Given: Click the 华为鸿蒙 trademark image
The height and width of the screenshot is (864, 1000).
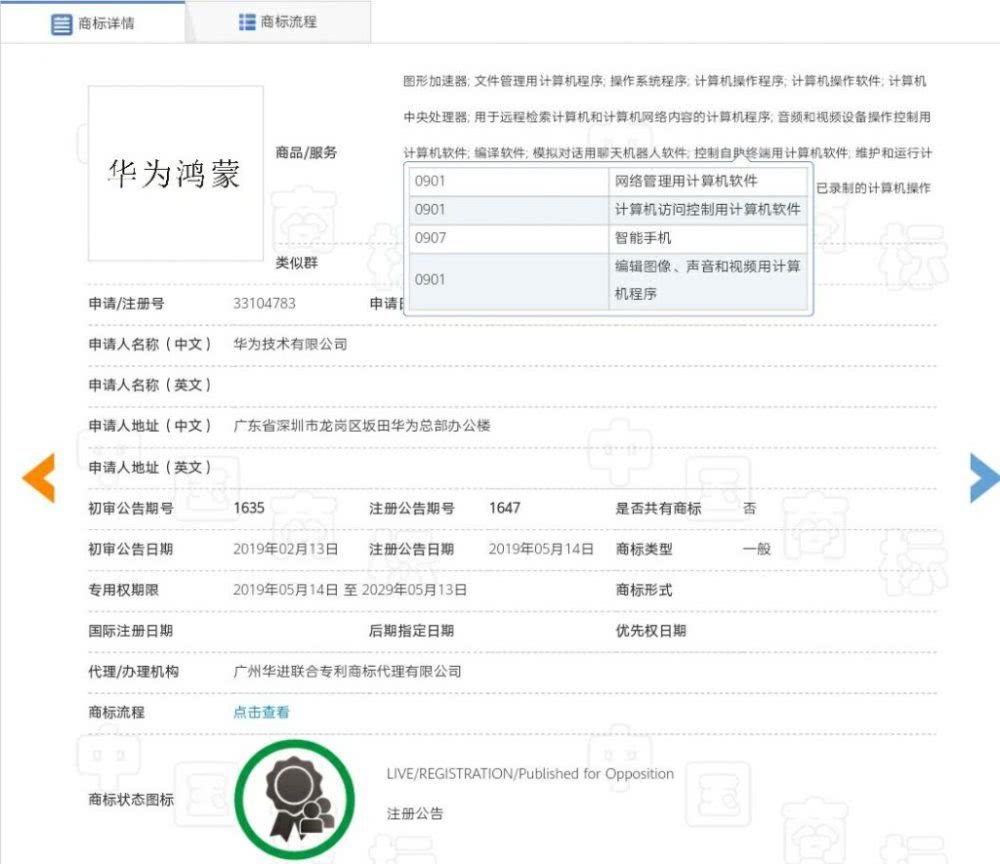Looking at the screenshot, I should tap(175, 173).
